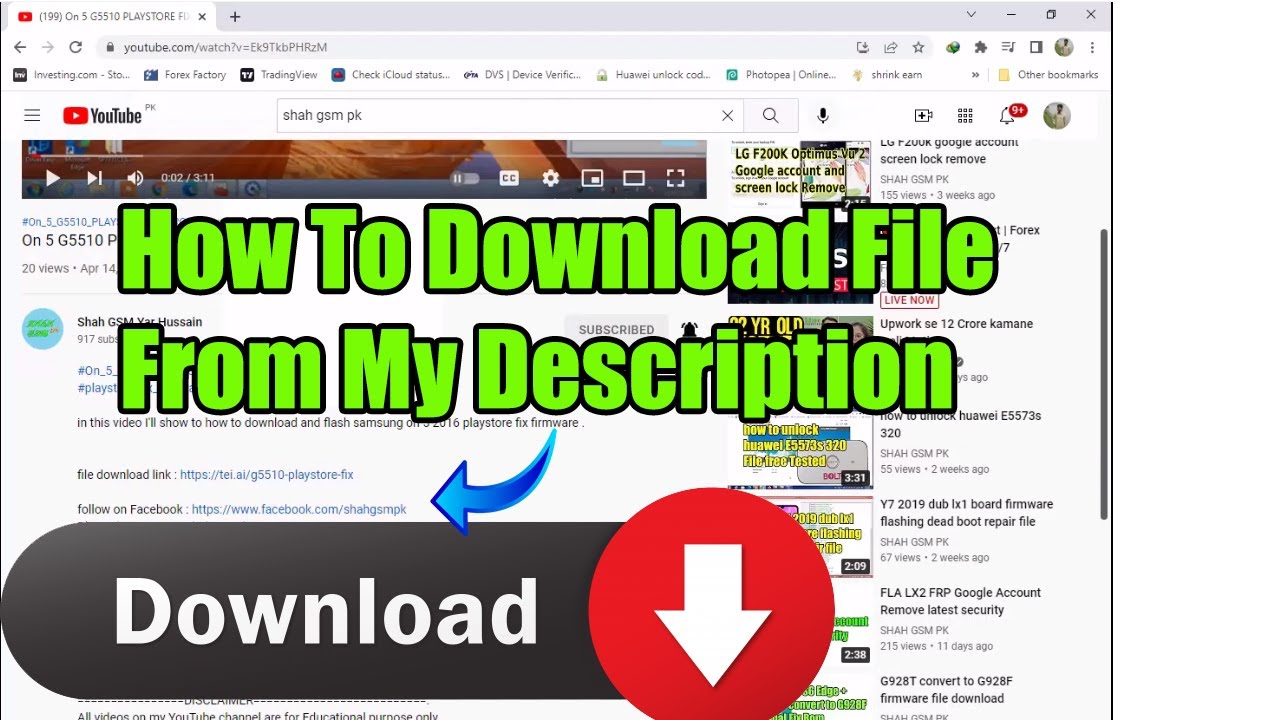Open the Forex Factory bookmark
Viewport: 1280px width, 720px height.
[185, 75]
